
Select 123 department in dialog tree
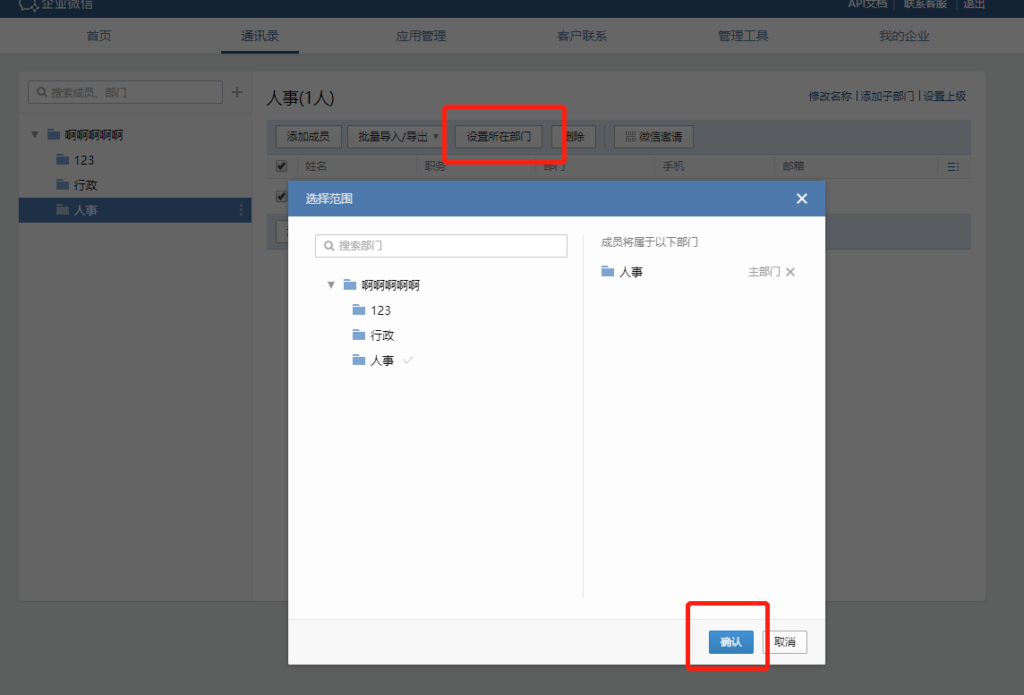tap(380, 310)
